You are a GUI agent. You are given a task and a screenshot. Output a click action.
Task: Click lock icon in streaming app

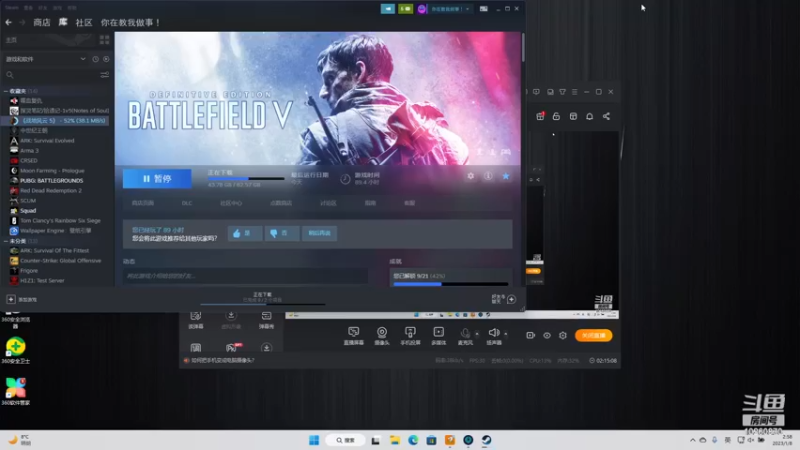pos(556,116)
